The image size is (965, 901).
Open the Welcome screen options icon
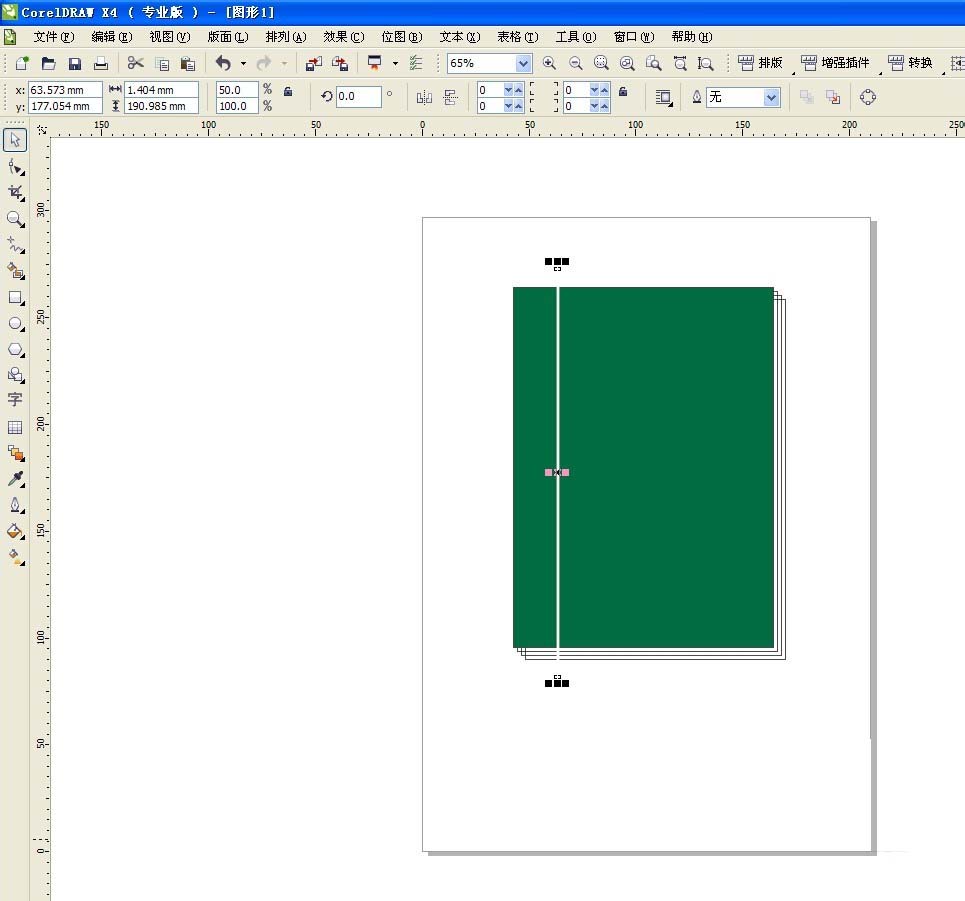[x=416, y=63]
